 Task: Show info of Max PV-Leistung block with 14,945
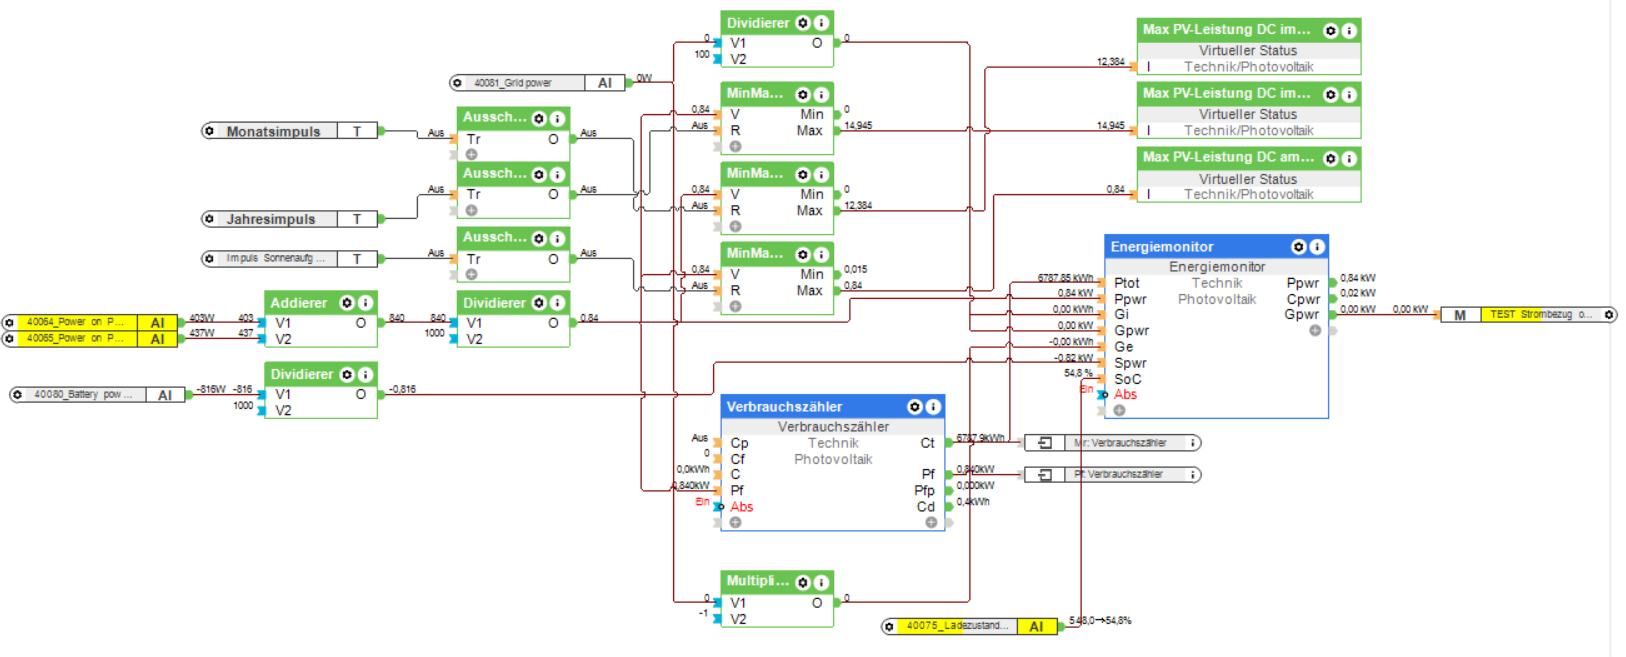[1349, 94]
